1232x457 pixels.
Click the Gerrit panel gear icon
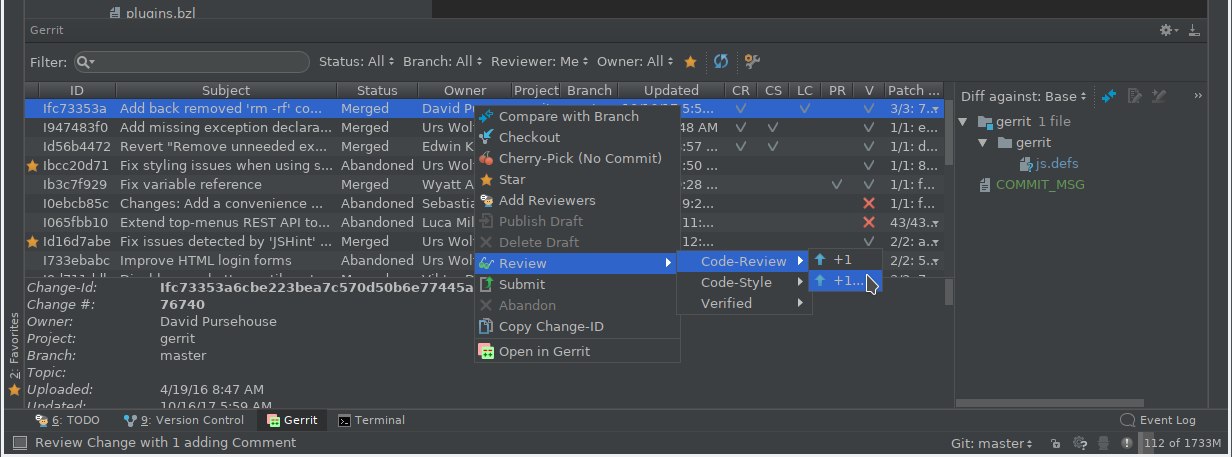pyautogui.click(x=1168, y=31)
